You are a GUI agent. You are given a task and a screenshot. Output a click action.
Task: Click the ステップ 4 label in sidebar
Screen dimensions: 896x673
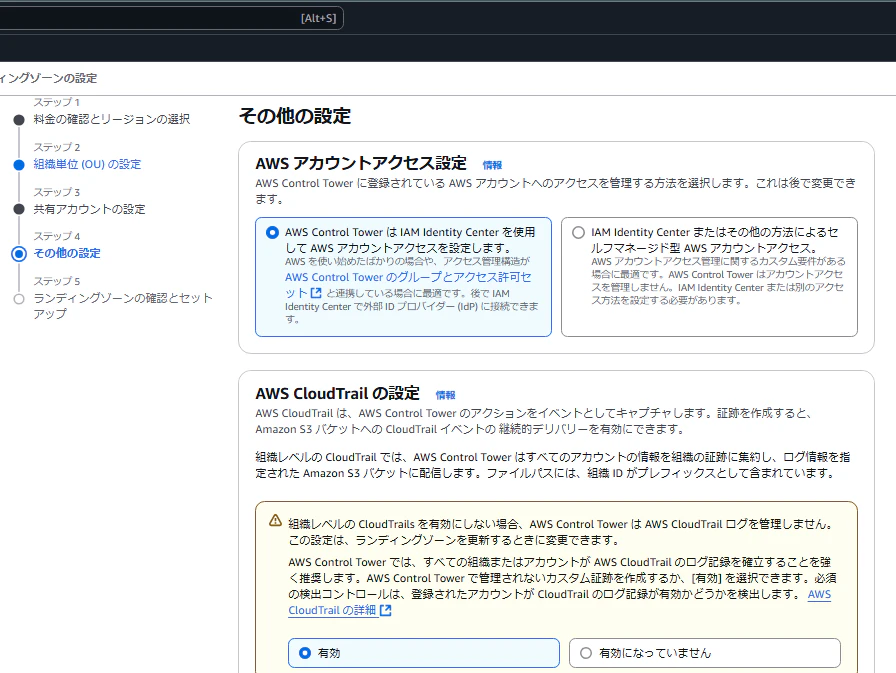[57, 236]
